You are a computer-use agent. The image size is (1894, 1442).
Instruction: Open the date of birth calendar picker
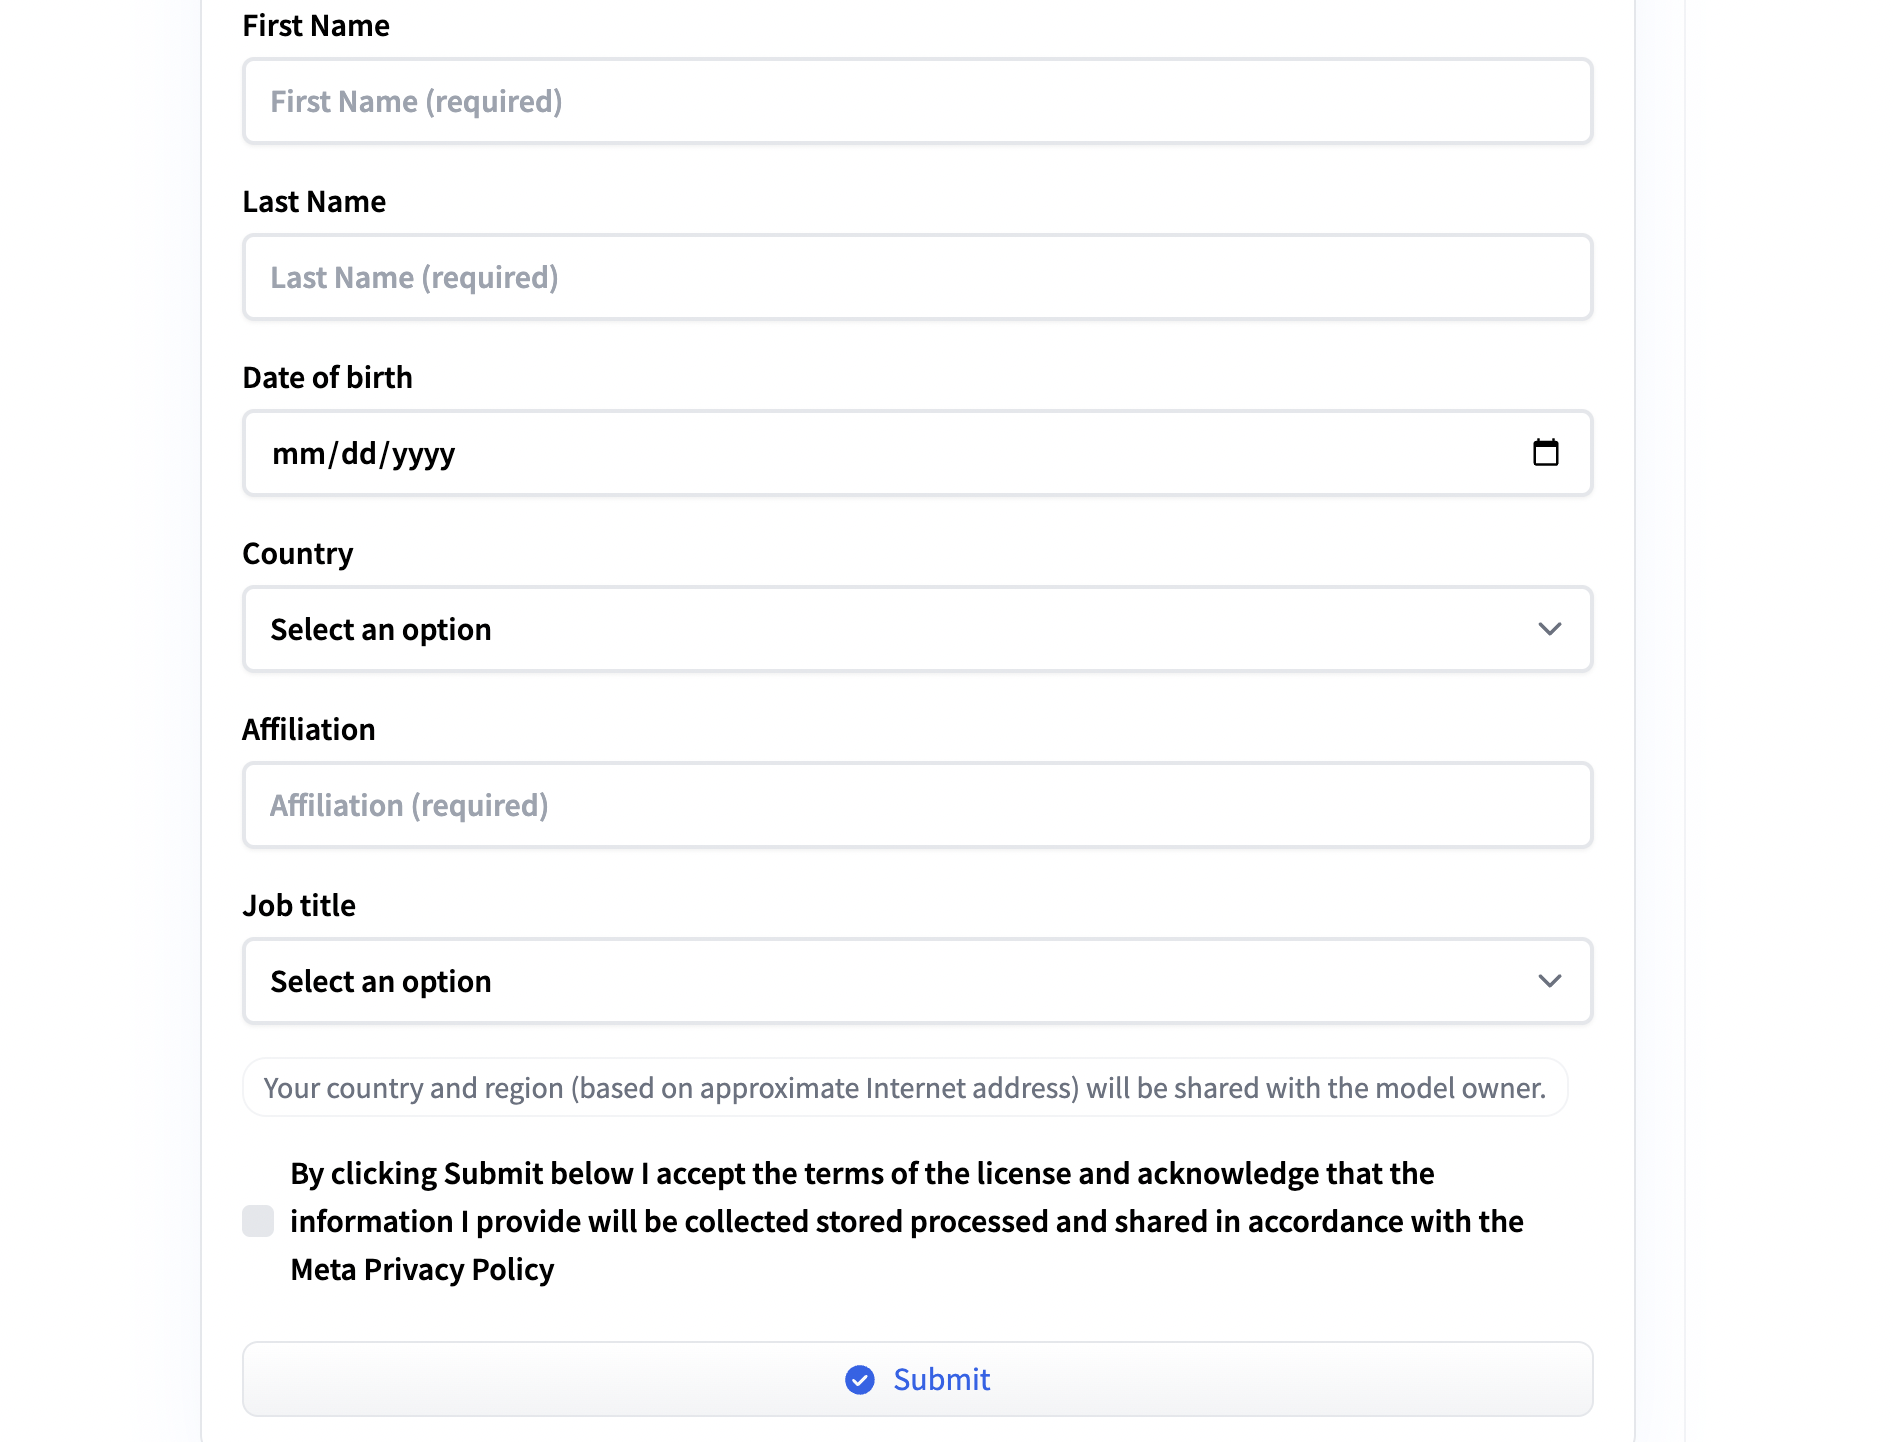1546,453
